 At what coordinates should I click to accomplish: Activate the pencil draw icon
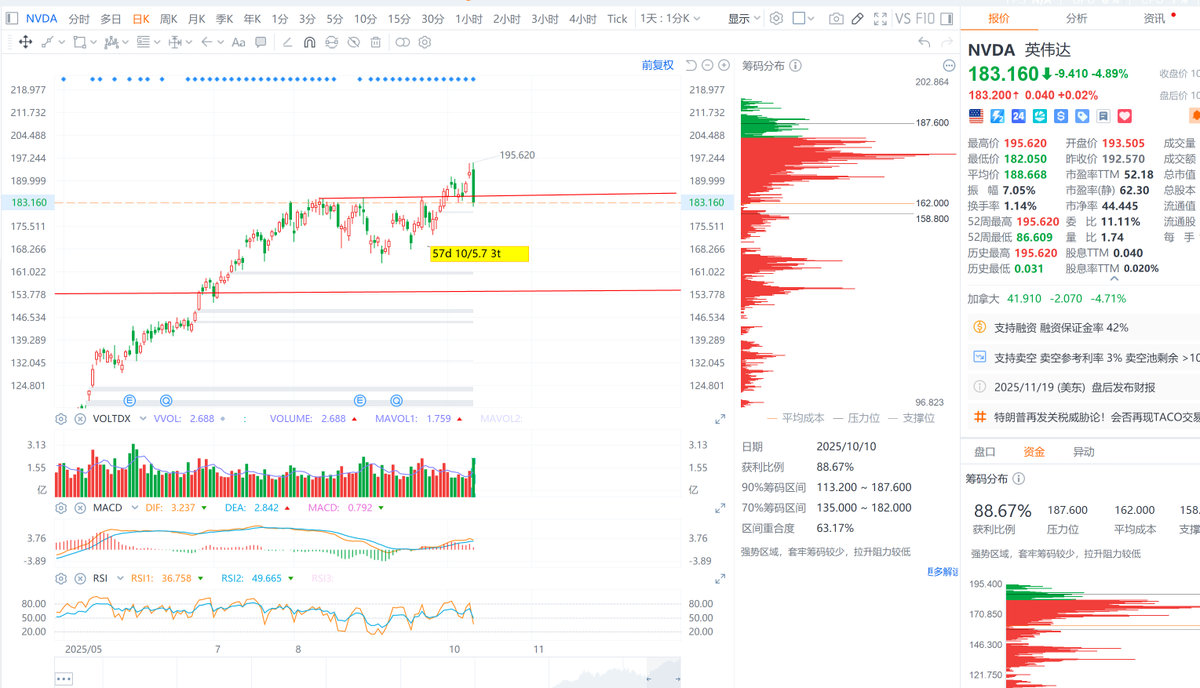tap(858, 19)
